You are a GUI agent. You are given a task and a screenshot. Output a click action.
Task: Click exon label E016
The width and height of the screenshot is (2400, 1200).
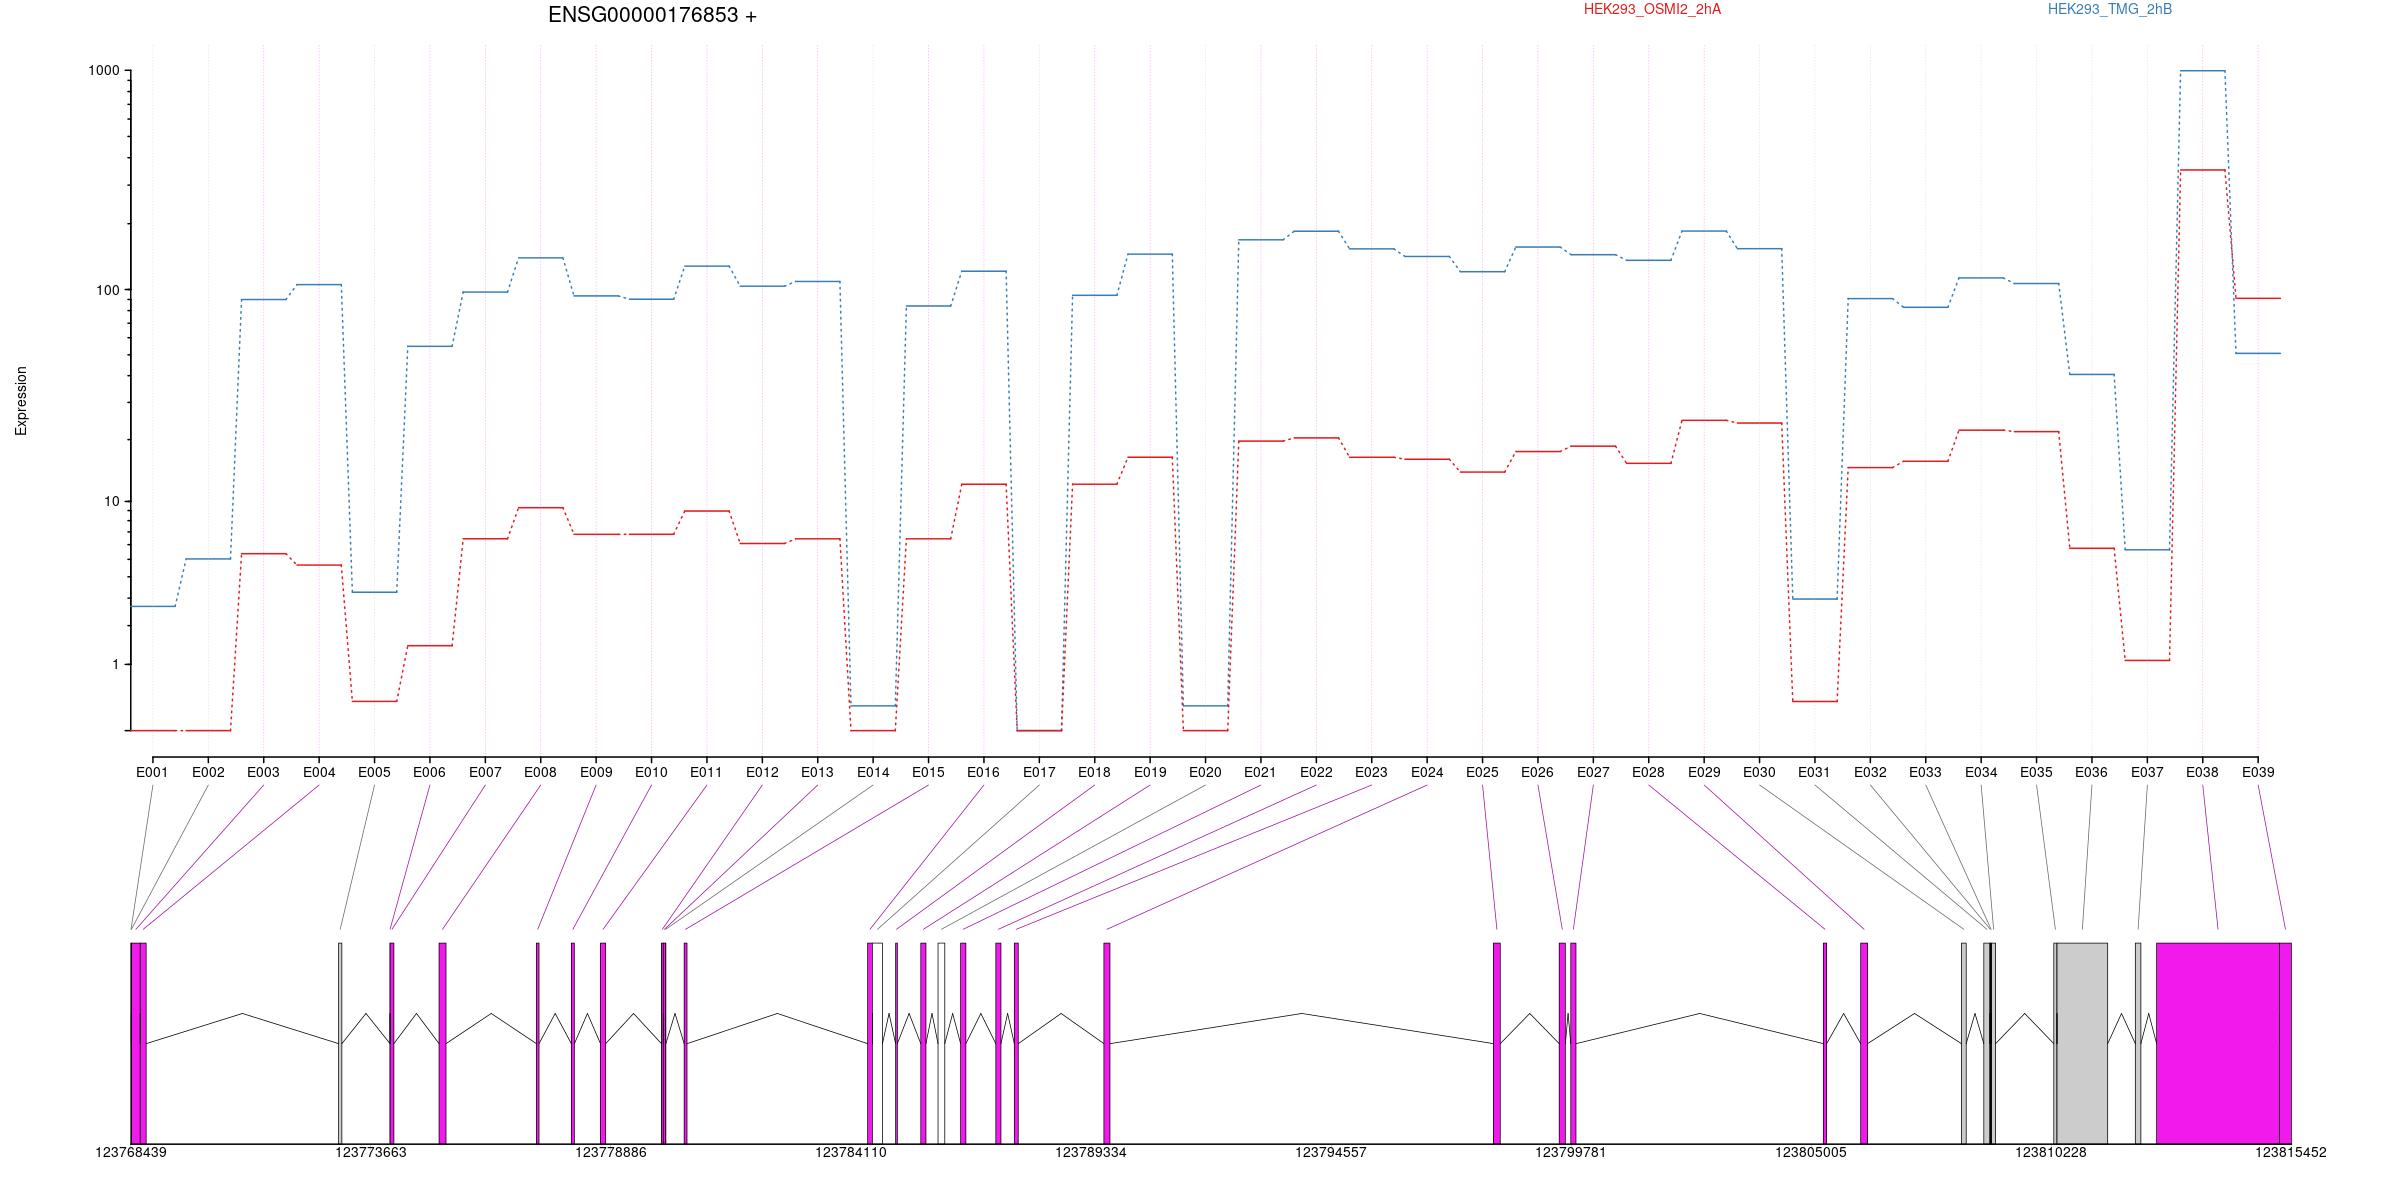tap(983, 772)
